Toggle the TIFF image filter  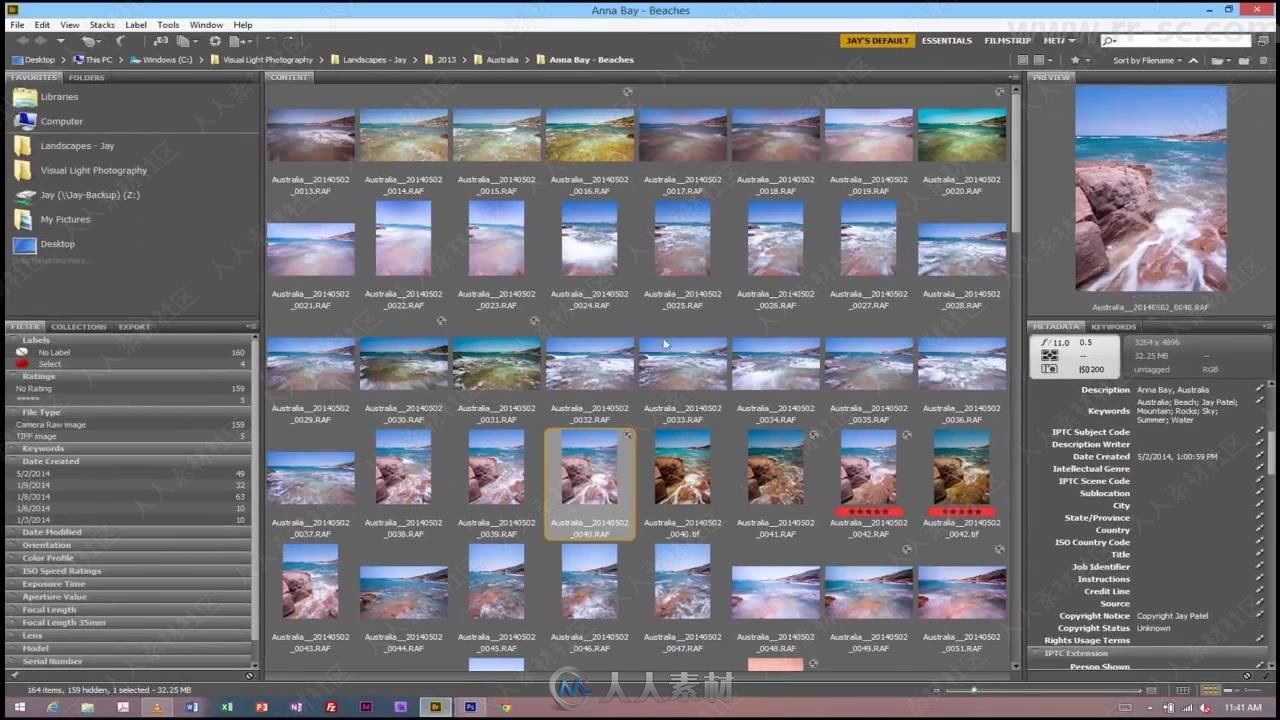click(x=128, y=436)
